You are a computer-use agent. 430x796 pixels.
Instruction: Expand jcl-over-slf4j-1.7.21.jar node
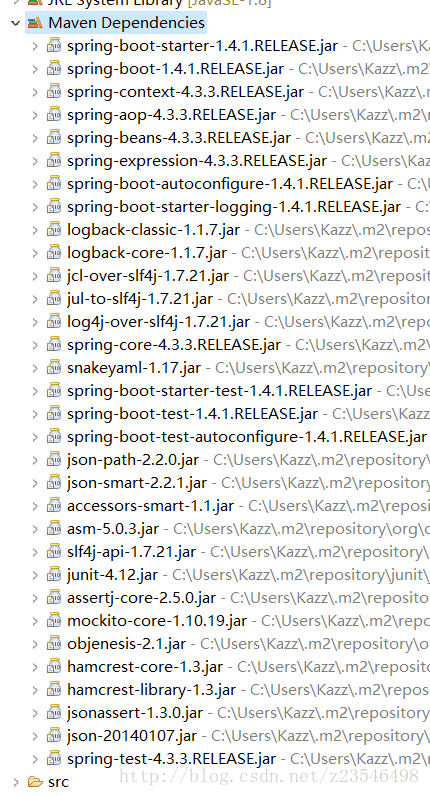[x=35, y=276]
